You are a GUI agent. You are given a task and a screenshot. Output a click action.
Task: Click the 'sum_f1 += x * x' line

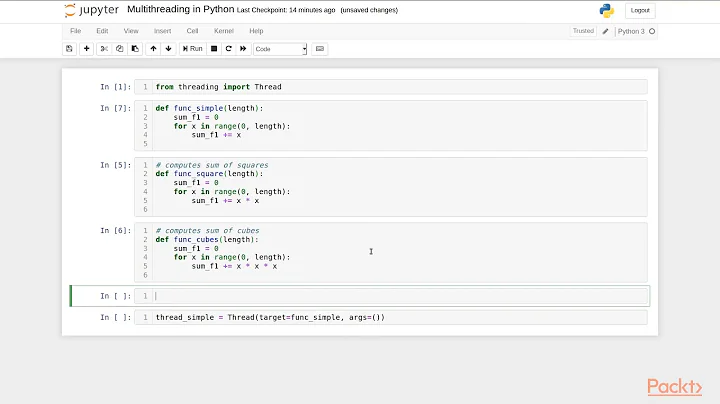click(x=225, y=201)
